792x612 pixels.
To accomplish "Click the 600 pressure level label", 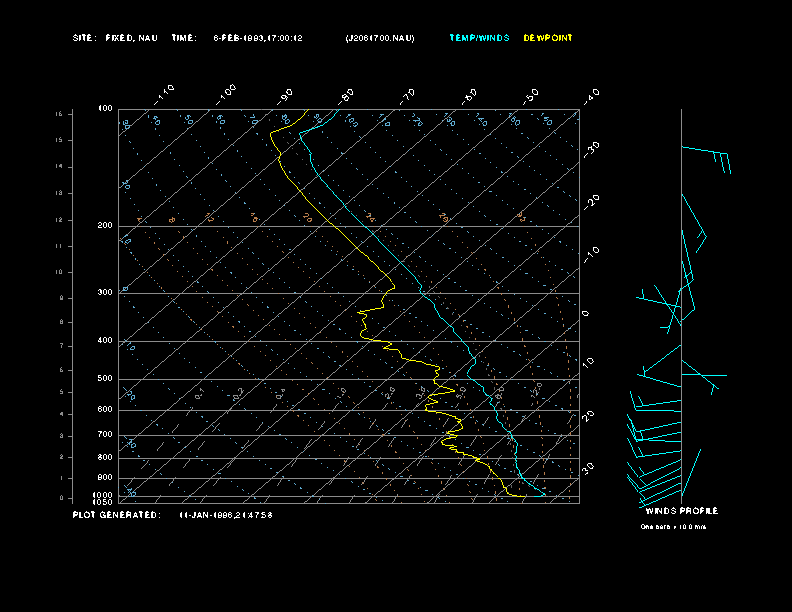I will (105, 410).
